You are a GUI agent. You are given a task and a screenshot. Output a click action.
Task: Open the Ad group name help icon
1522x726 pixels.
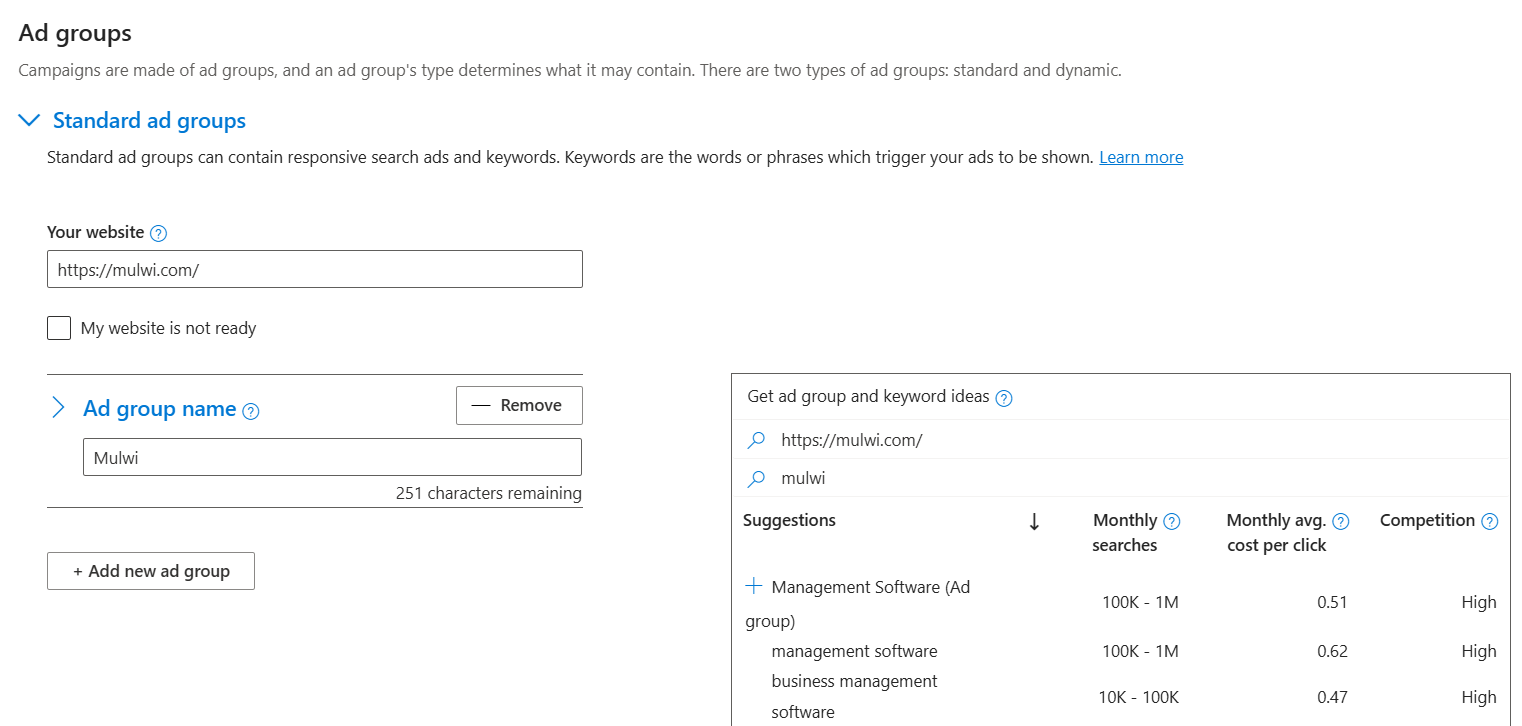click(x=251, y=411)
